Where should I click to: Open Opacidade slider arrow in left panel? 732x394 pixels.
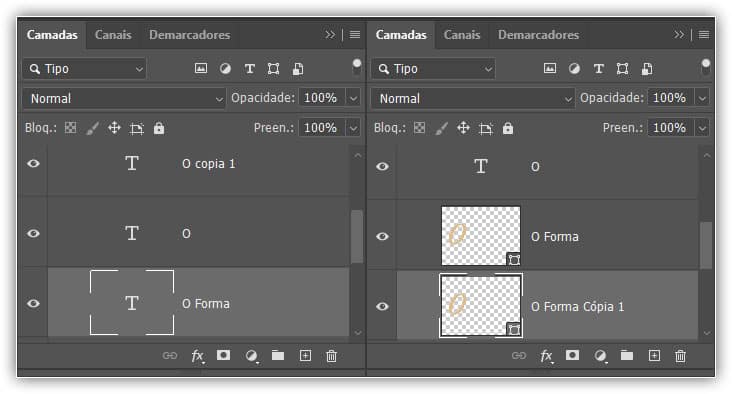click(353, 98)
